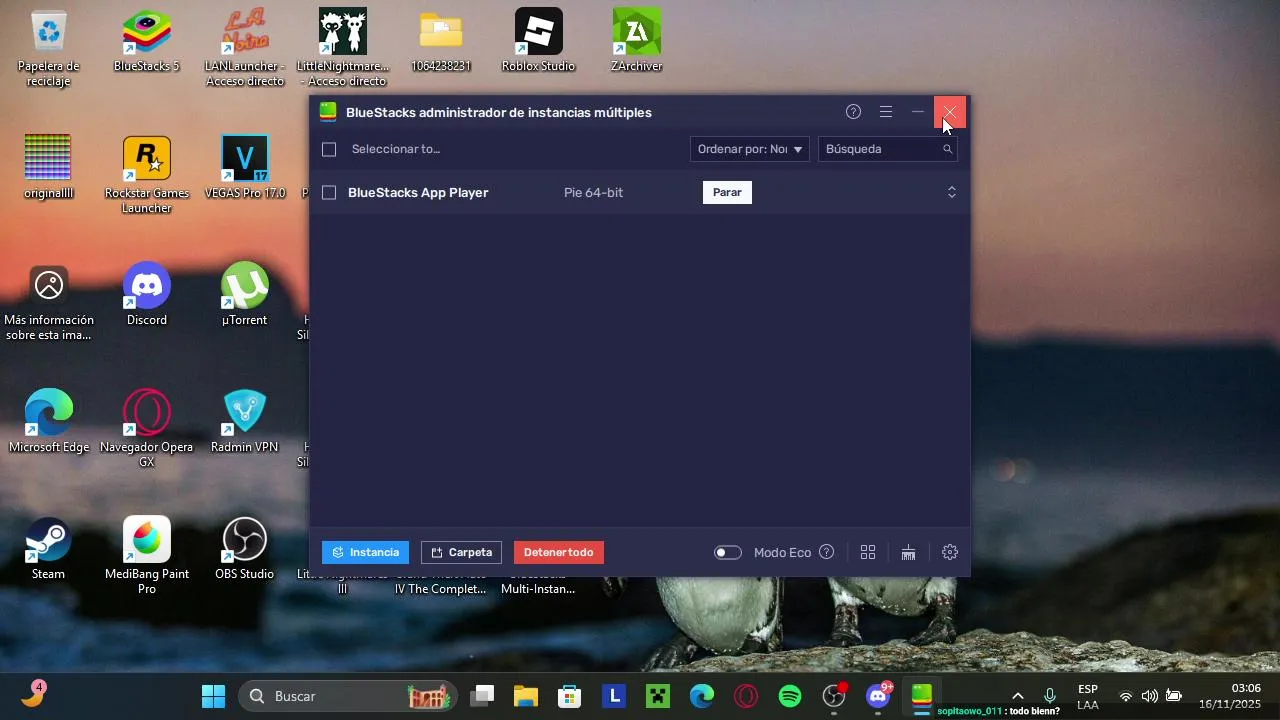Select the LANLauncher desktop shortcut
Image resolution: width=1280 pixels, height=720 pixels.
coord(245,48)
